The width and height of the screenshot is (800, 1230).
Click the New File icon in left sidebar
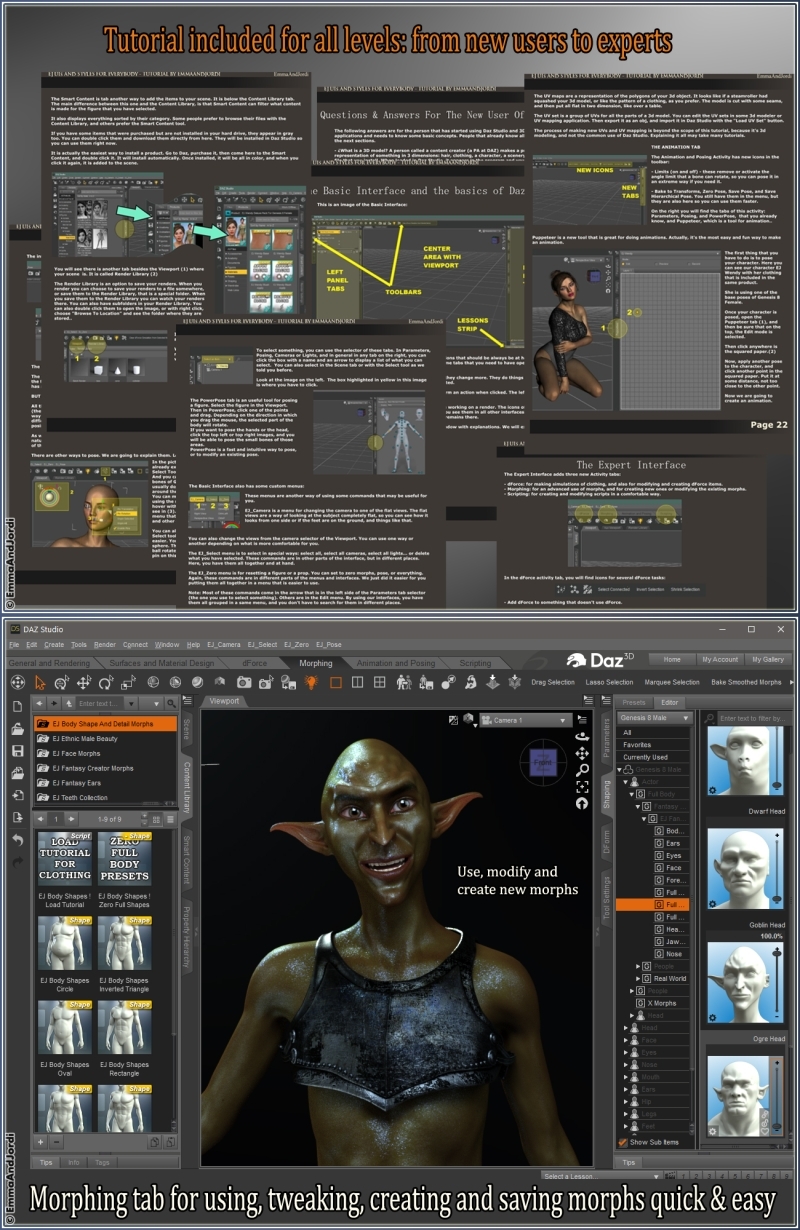18,706
